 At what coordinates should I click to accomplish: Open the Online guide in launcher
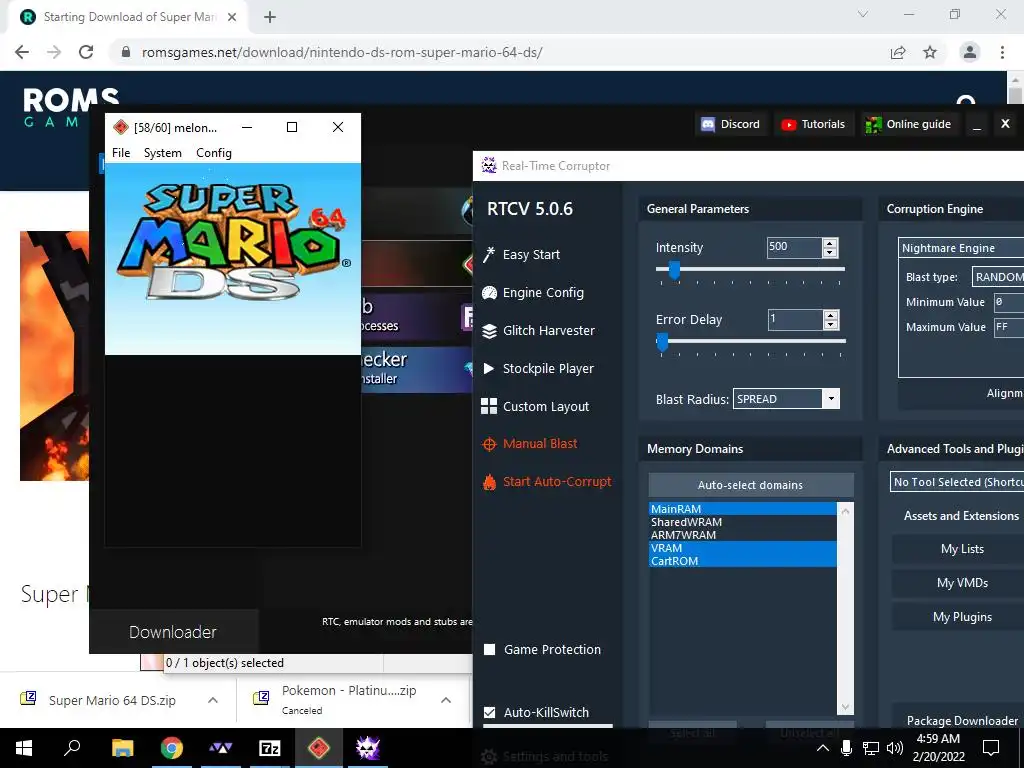pyautogui.click(x=908, y=124)
